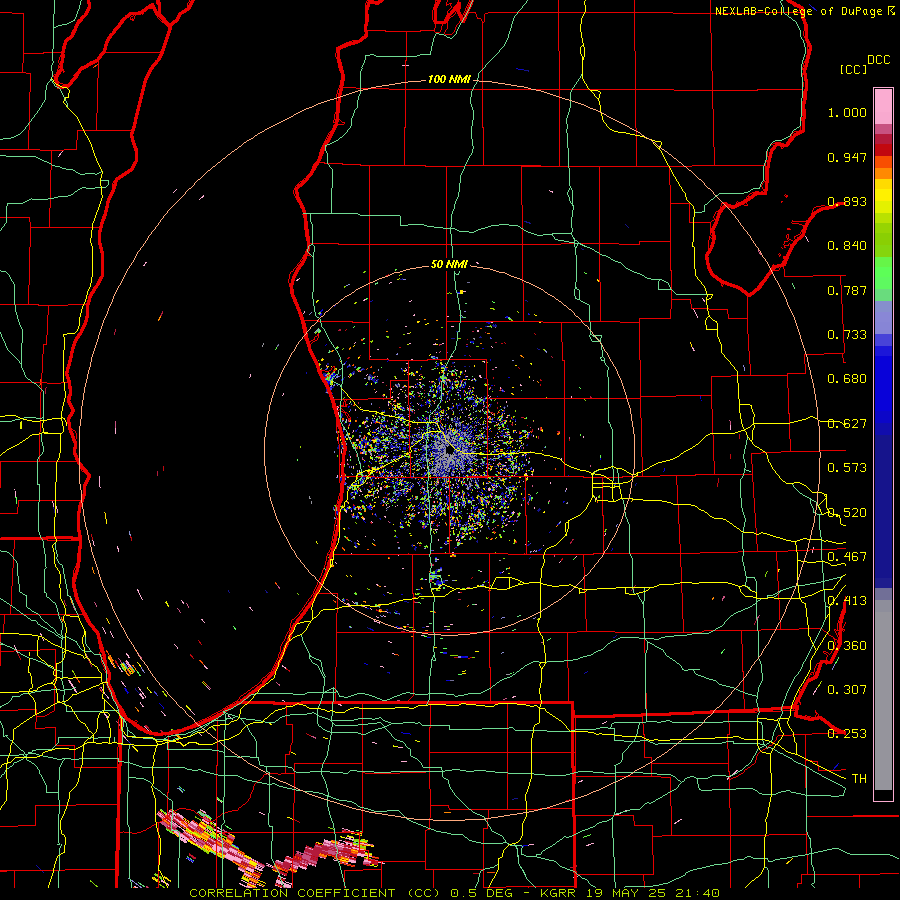
Task: Select the 0.787 scale value
Action: 847,290
